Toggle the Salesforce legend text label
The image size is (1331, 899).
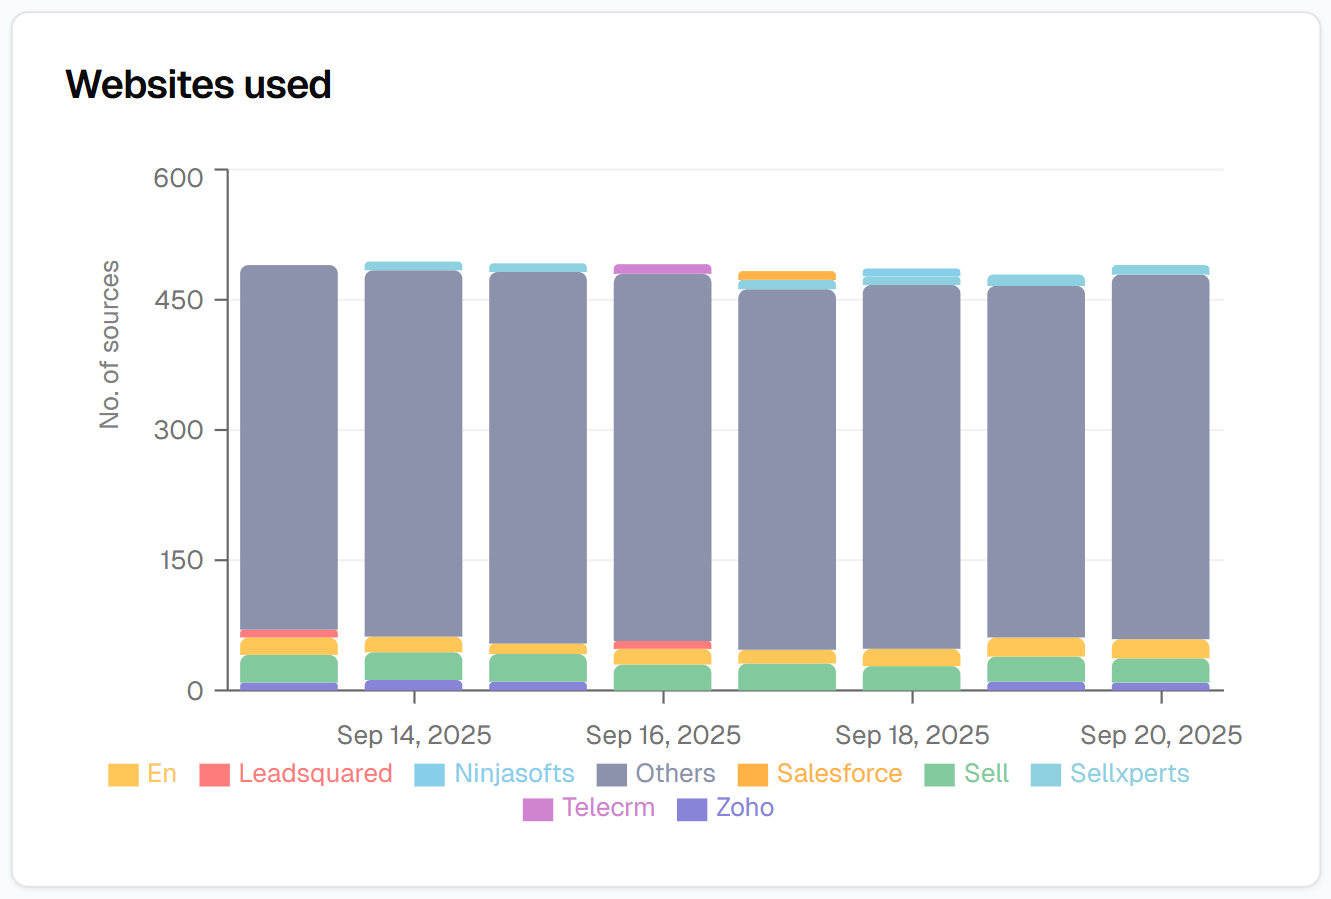coord(839,774)
